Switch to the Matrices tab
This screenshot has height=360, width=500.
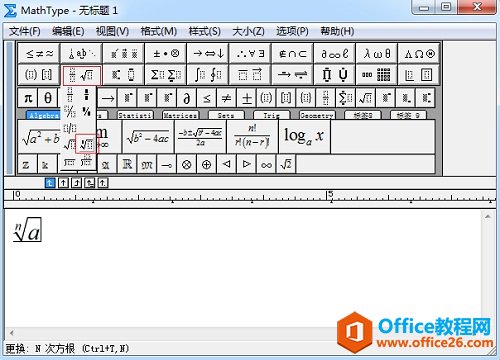(x=180, y=115)
